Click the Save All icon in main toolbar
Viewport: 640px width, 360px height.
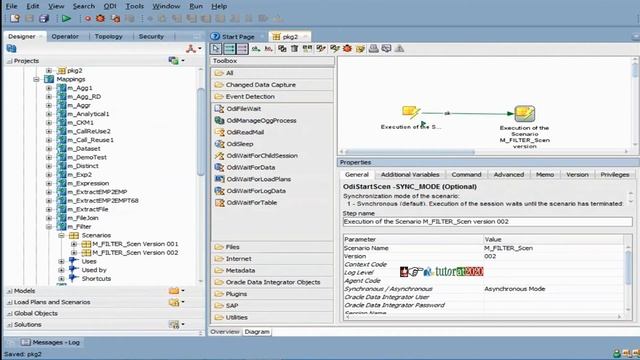pyautogui.click(x=44, y=18)
